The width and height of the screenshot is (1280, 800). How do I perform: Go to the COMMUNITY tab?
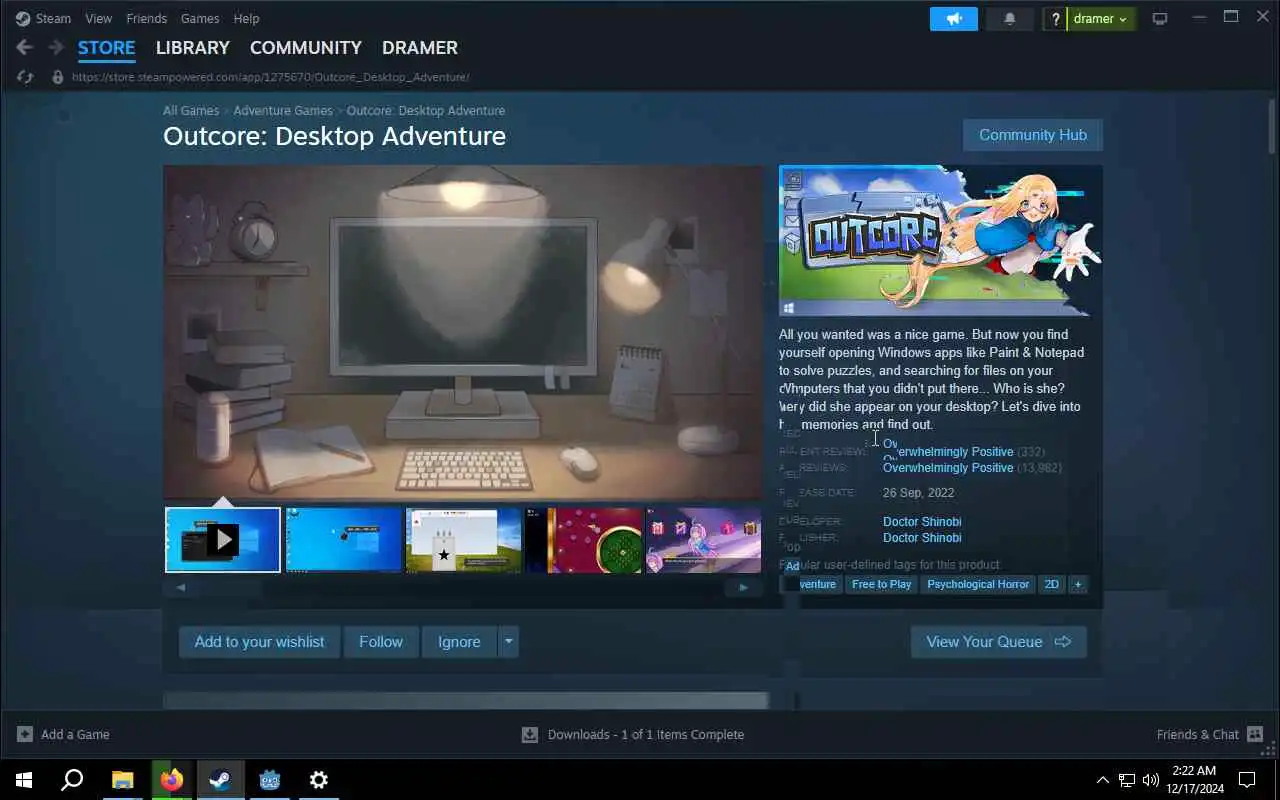(305, 47)
